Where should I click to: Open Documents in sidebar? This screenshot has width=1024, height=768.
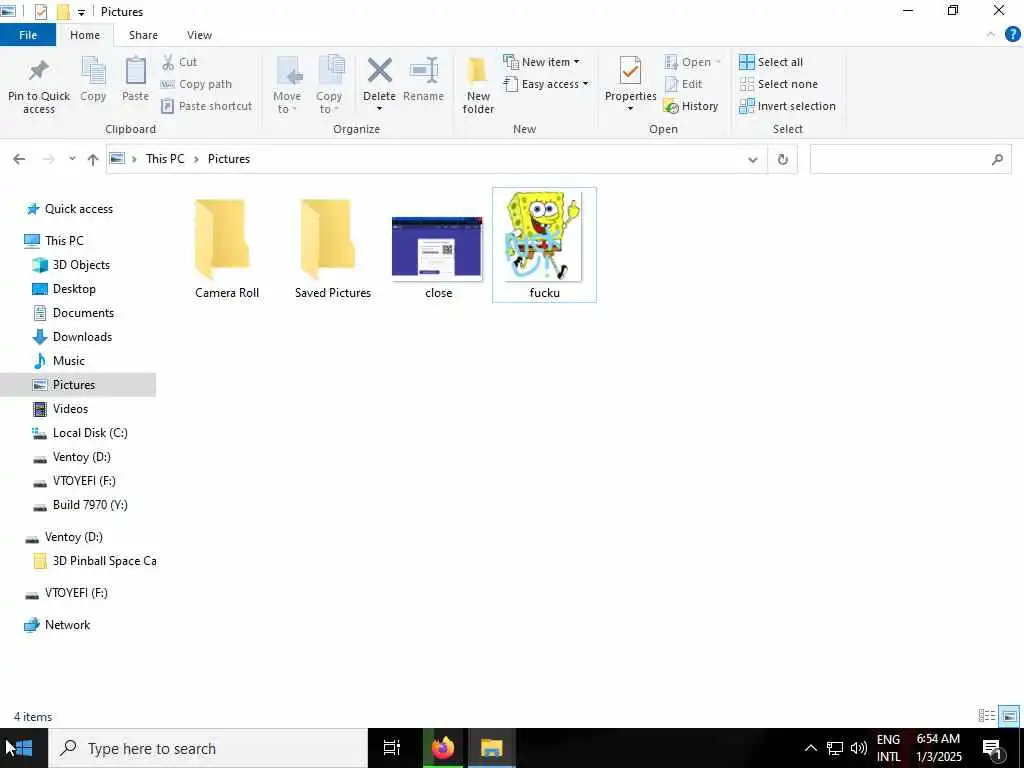[x=73, y=313]
